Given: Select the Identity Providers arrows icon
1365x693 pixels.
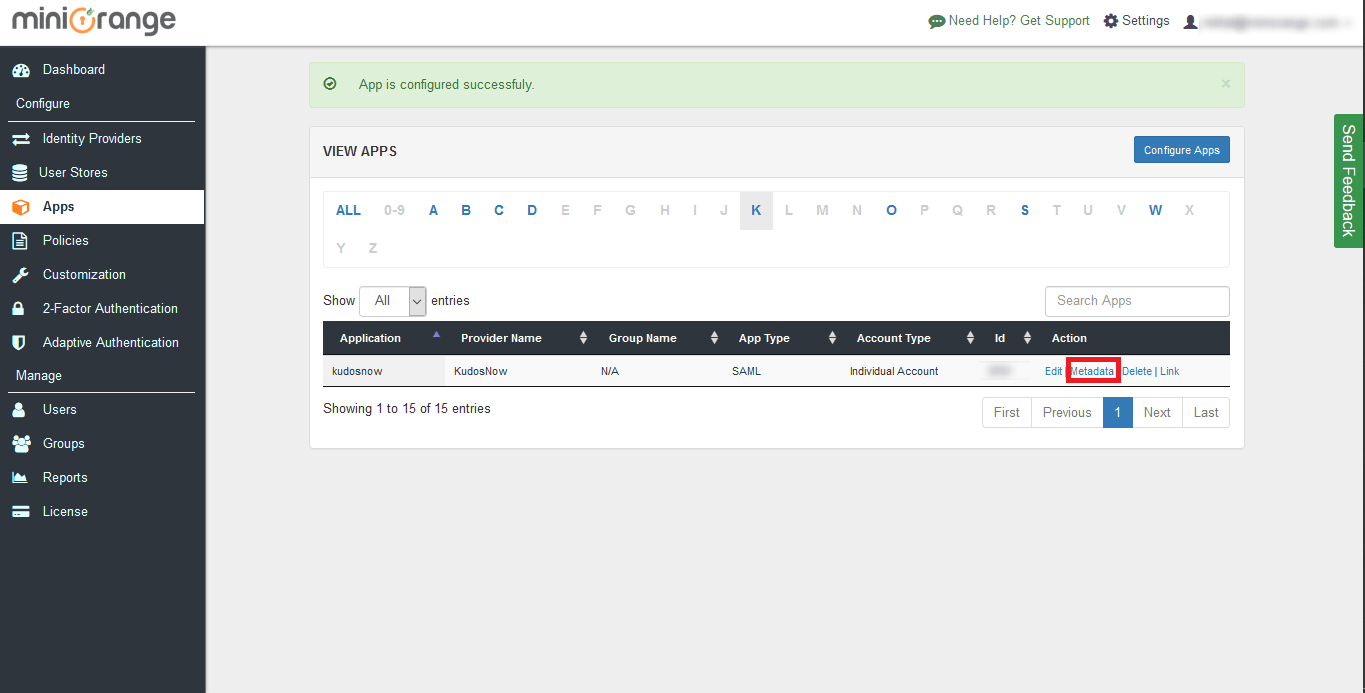Looking at the screenshot, I should [x=20, y=139].
